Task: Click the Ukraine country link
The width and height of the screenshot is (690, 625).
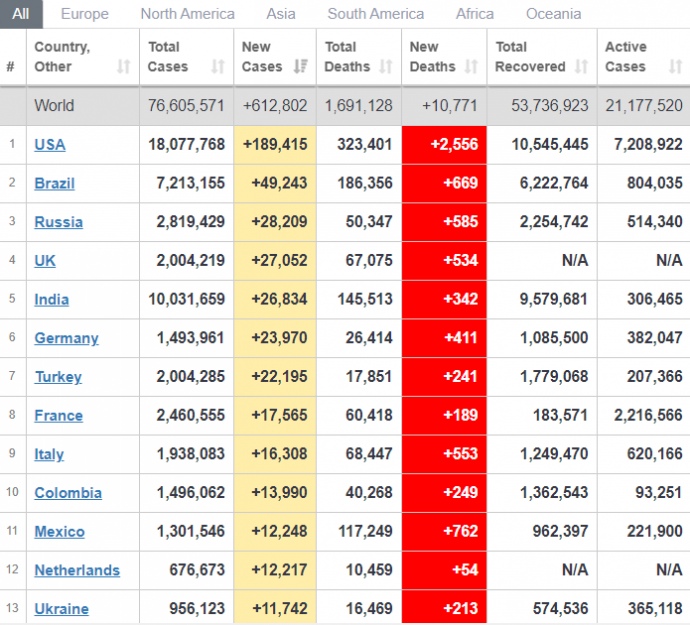Action: pyautogui.click(x=61, y=609)
